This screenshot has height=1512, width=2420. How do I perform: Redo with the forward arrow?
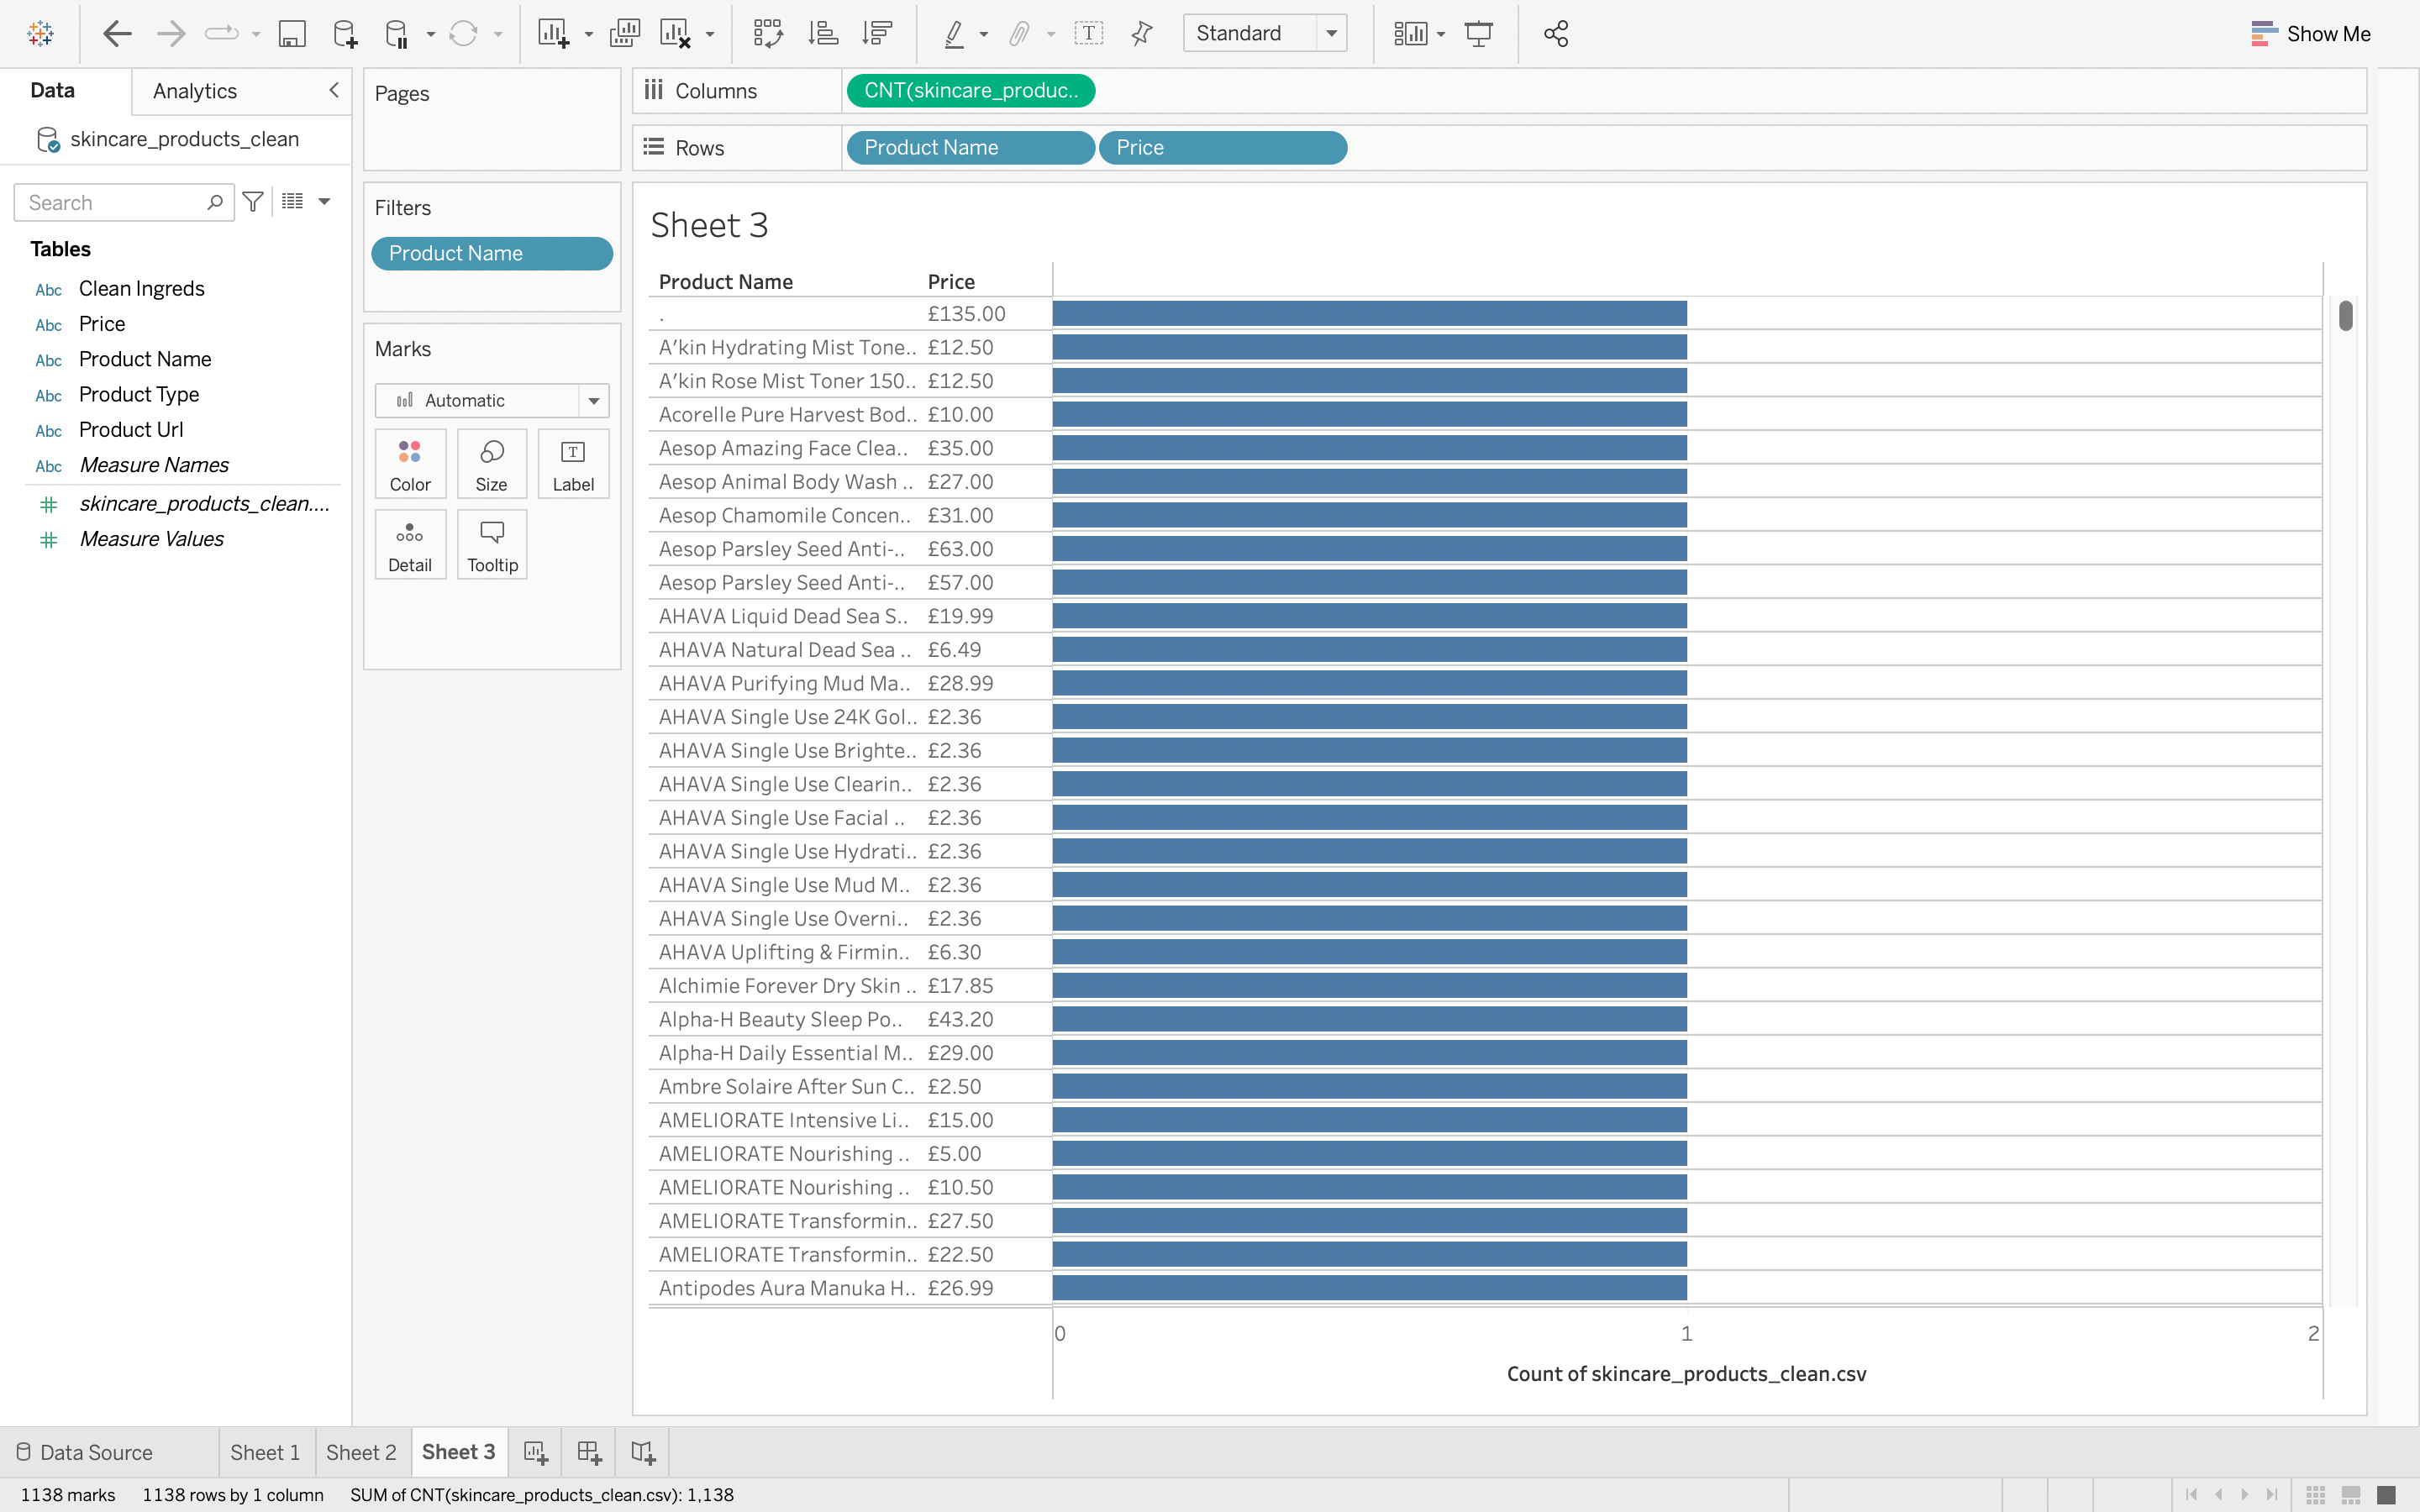point(171,33)
